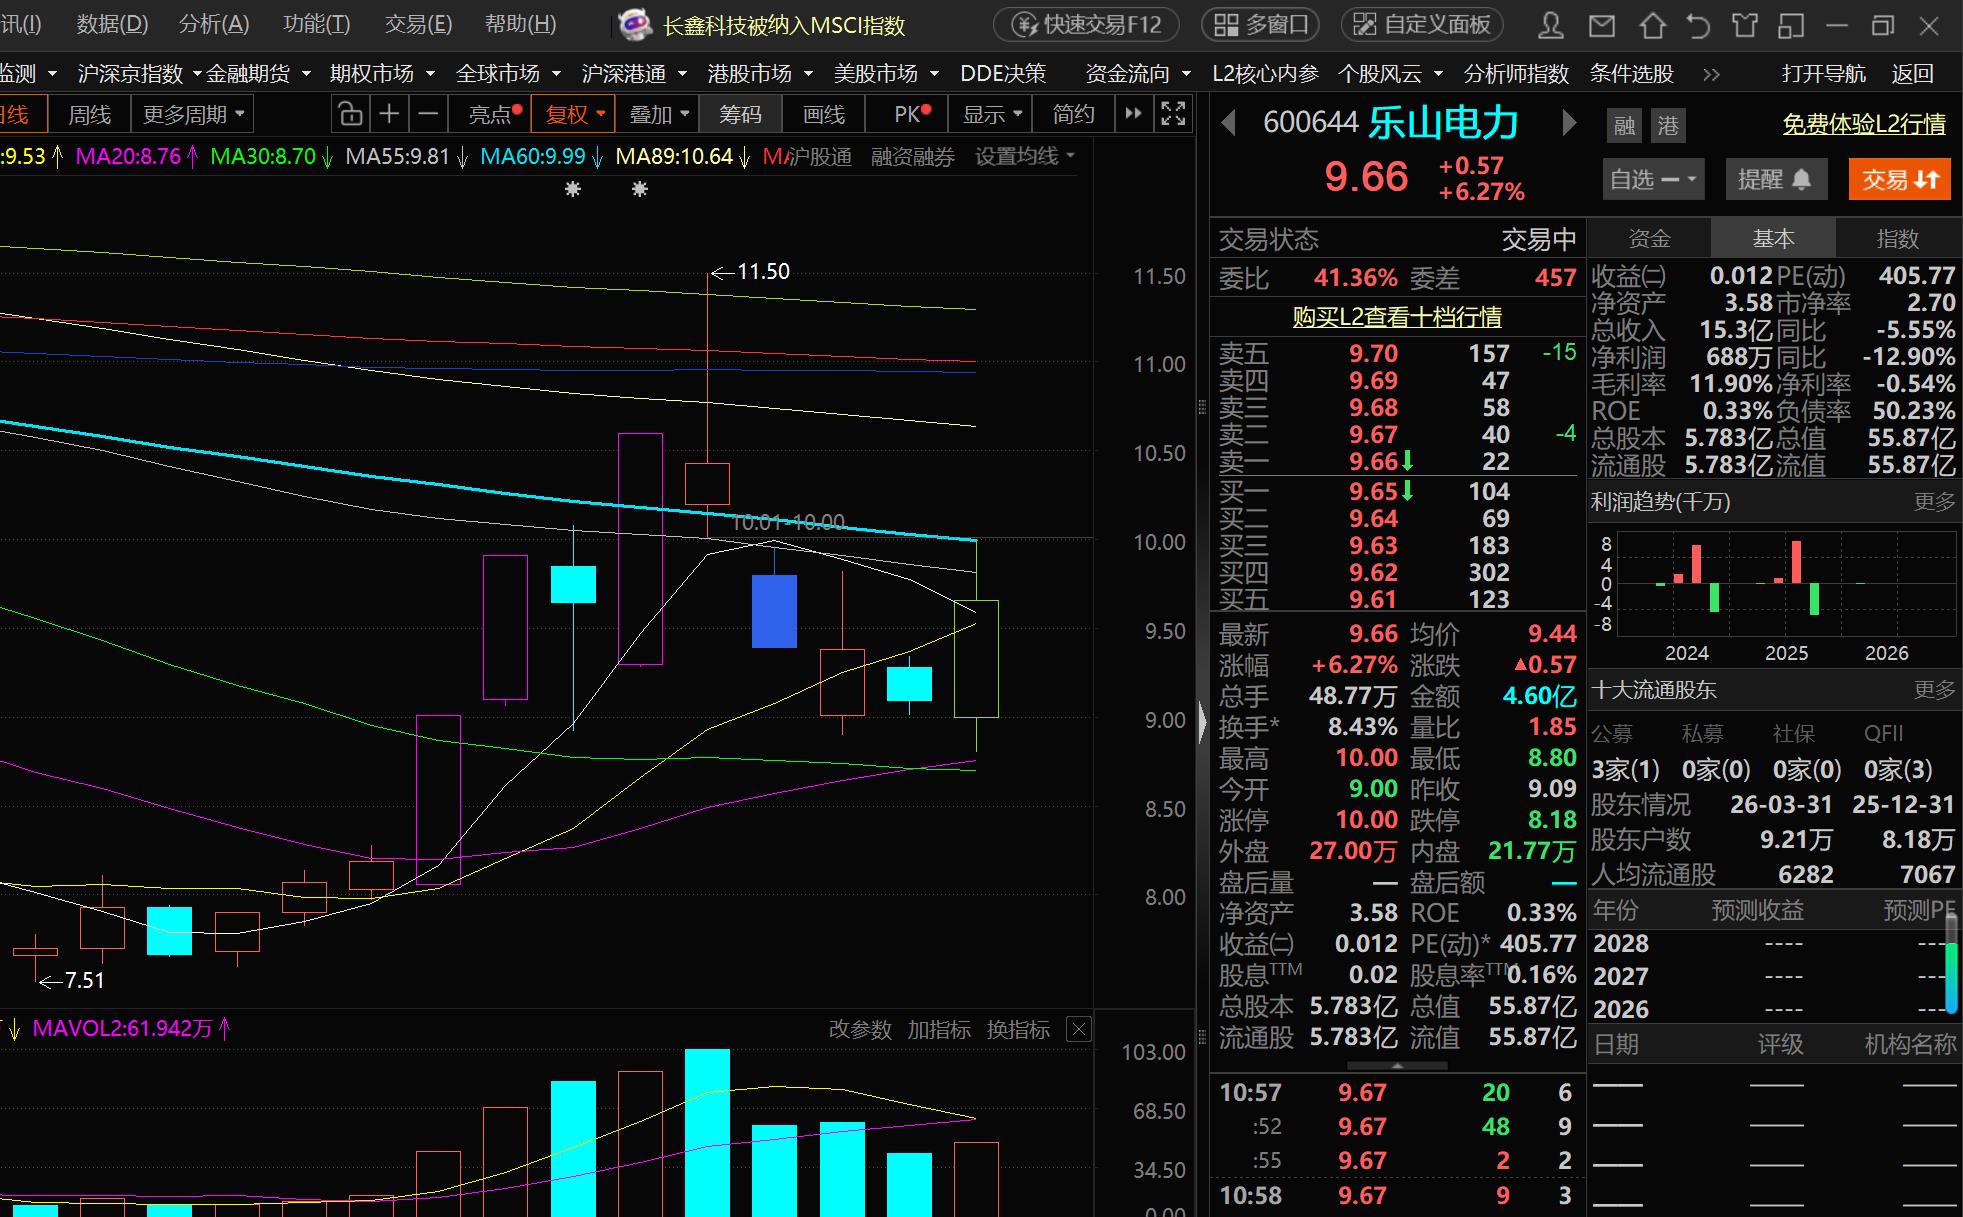Click the chart lock icon
Viewport: 1963px width, 1217px height.
pos(350,115)
